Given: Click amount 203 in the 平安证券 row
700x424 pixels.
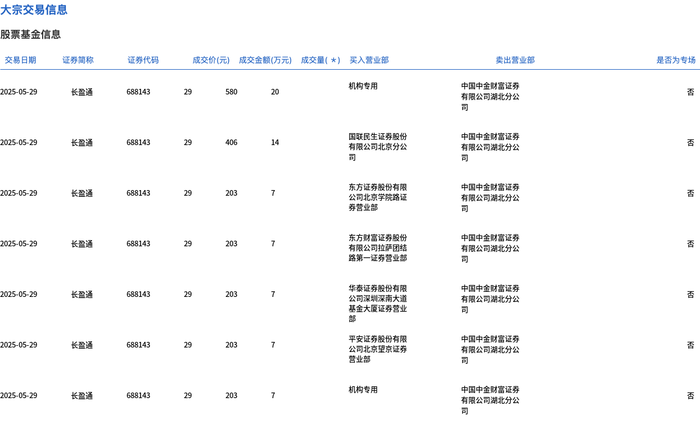Looking at the screenshot, I should point(231,345).
